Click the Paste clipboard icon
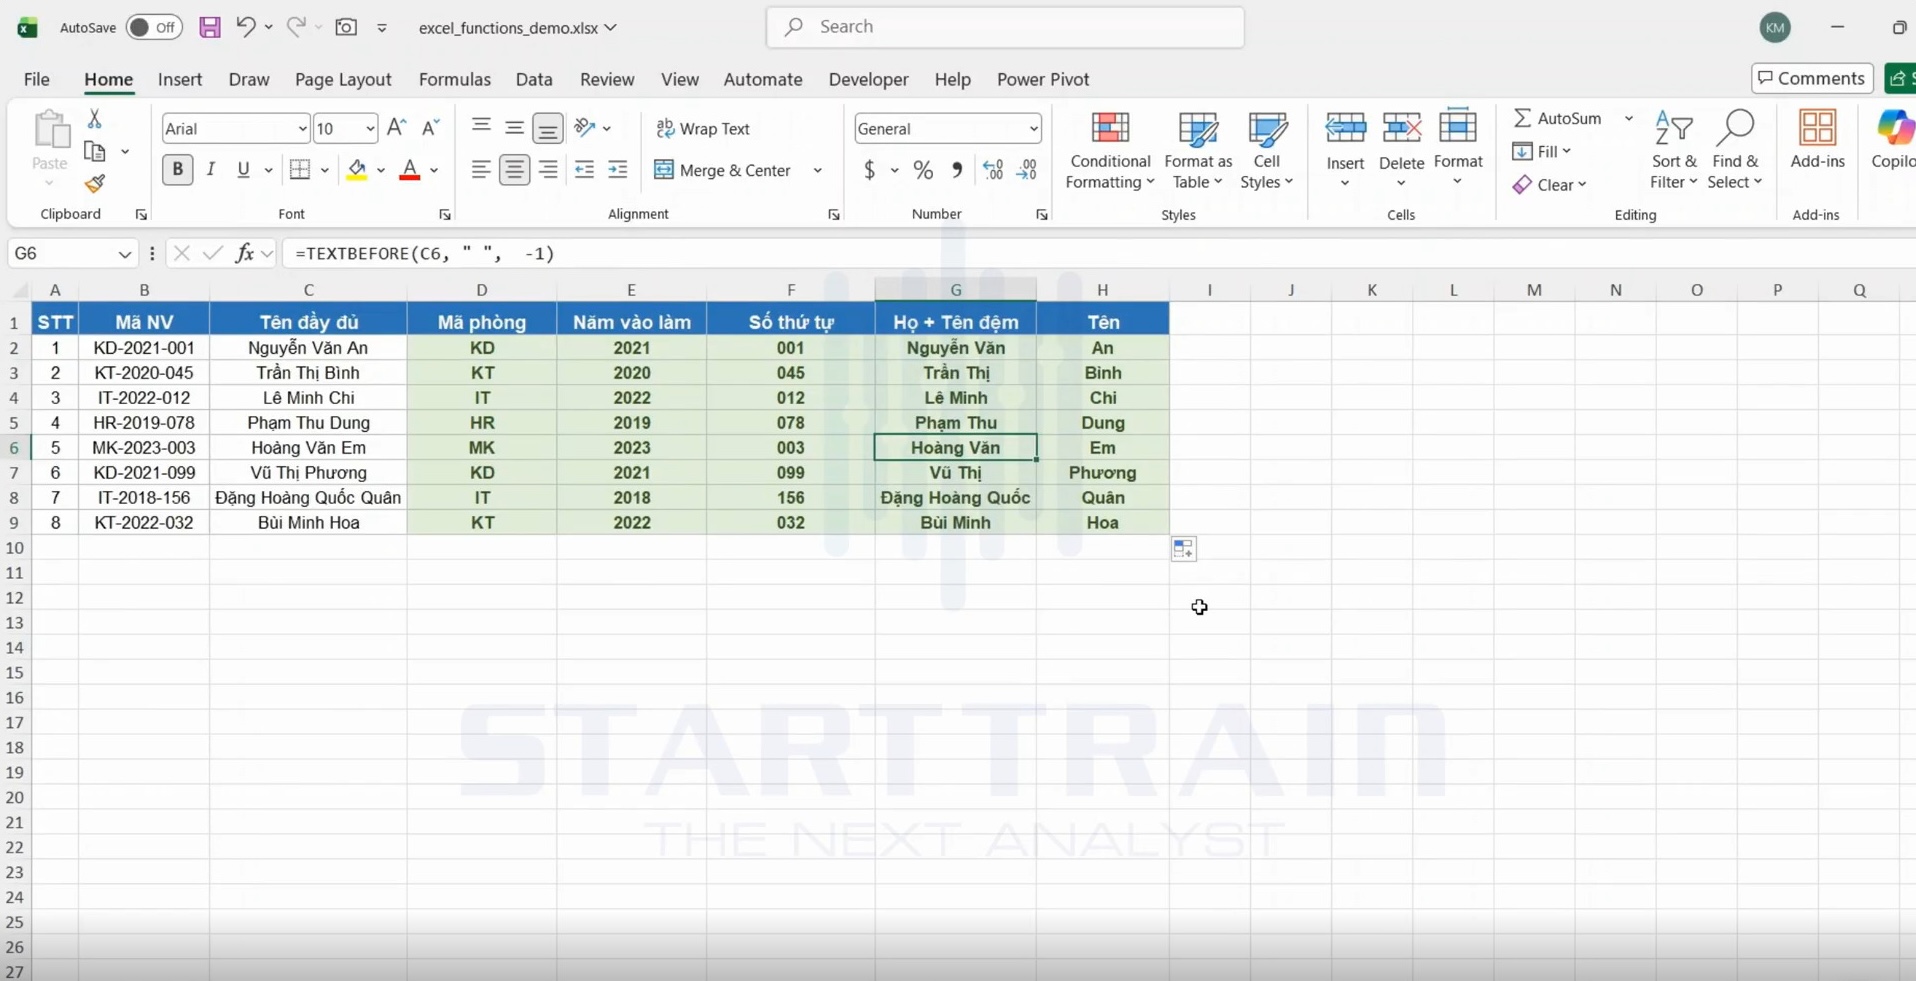 tap(50, 130)
